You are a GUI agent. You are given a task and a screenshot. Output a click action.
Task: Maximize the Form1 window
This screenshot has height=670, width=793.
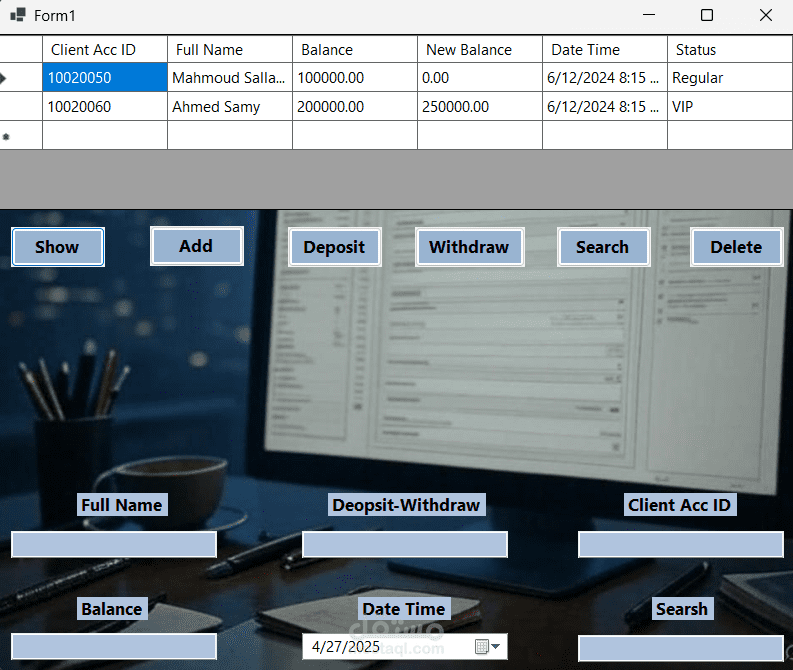(707, 15)
